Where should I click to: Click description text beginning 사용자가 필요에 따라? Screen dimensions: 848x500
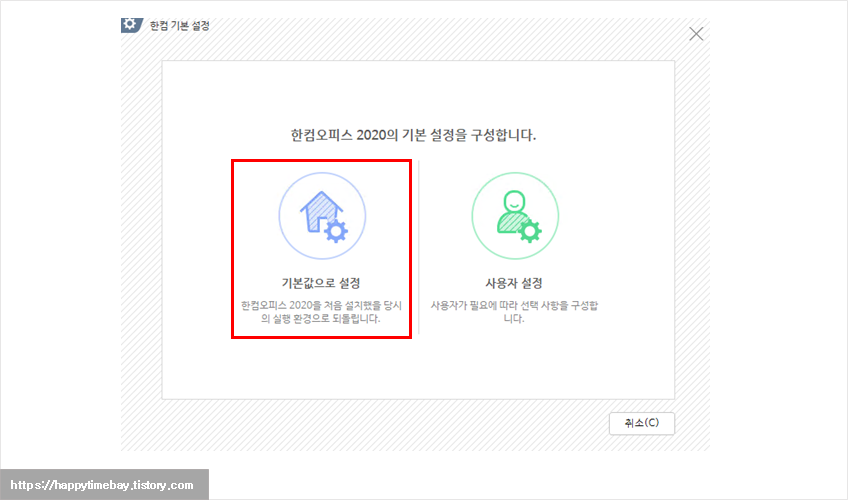pyautogui.click(x=514, y=312)
